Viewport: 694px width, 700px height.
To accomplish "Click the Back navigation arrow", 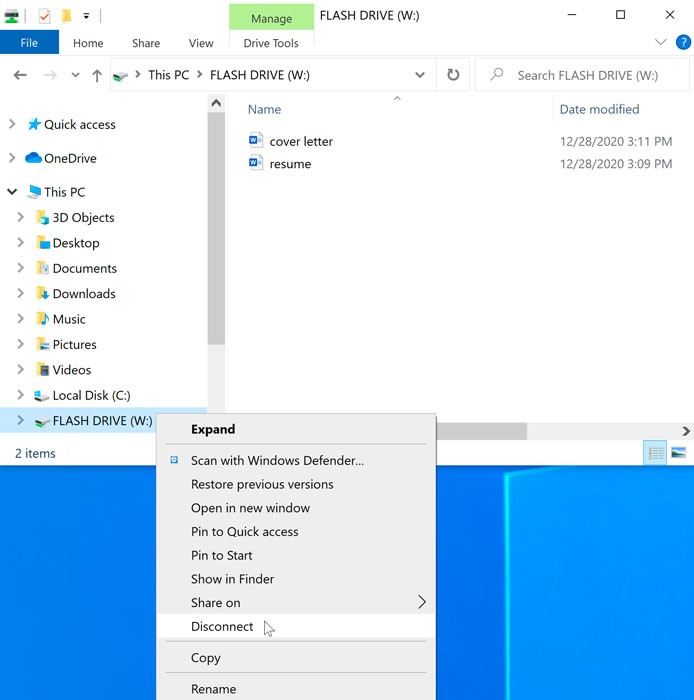I will [20, 75].
